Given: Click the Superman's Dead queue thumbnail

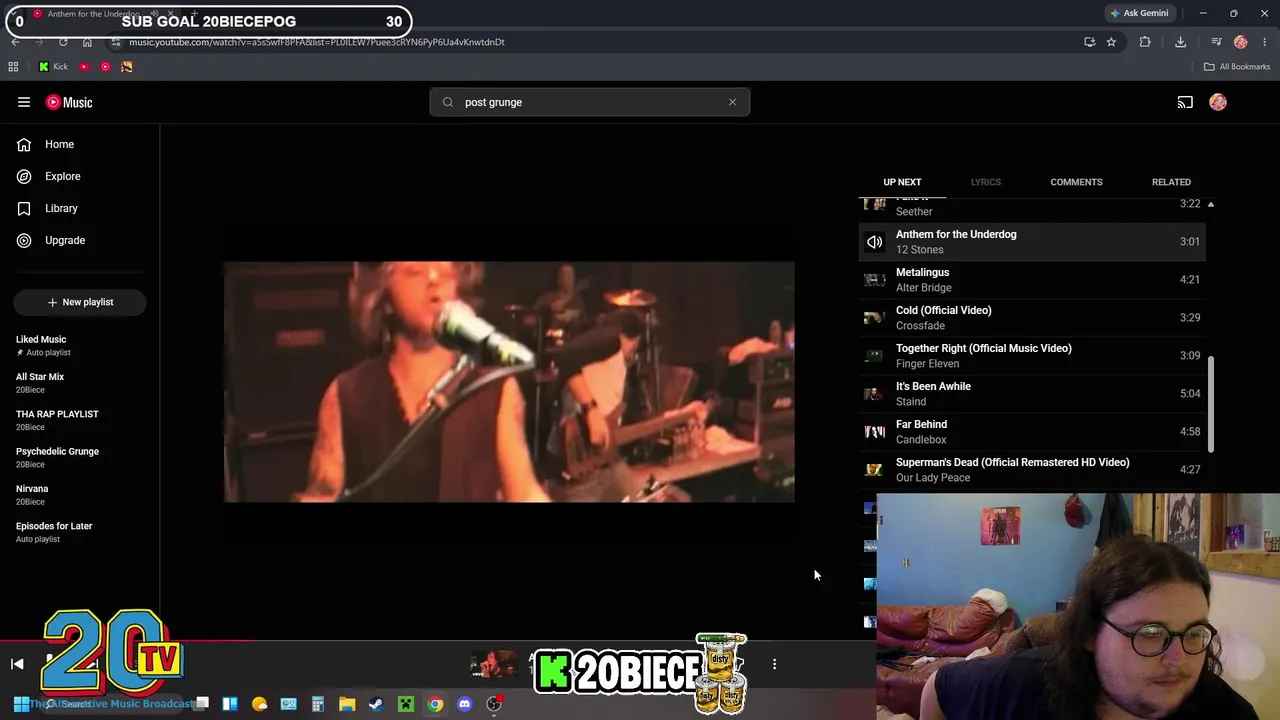Looking at the screenshot, I should [x=874, y=470].
